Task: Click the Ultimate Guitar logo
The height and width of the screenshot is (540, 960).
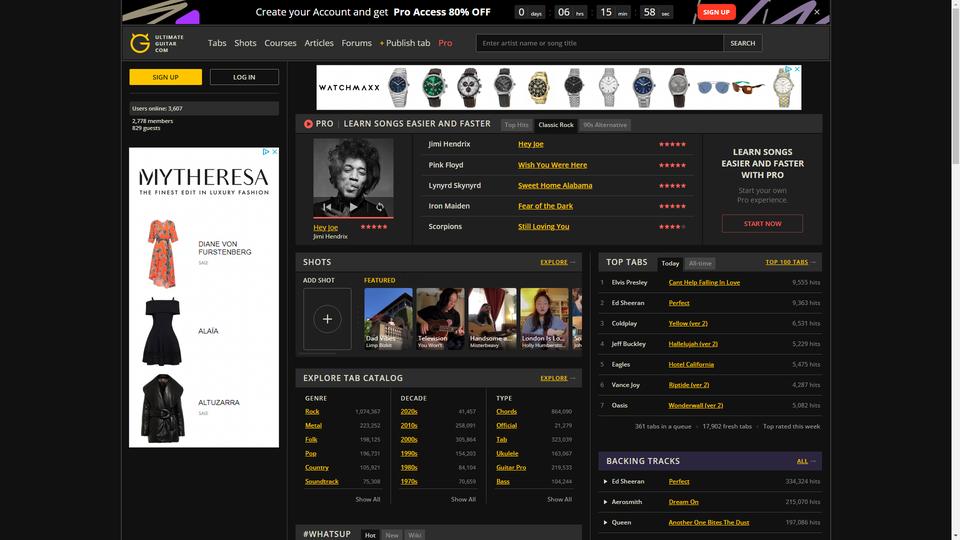Action: point(157,43)
